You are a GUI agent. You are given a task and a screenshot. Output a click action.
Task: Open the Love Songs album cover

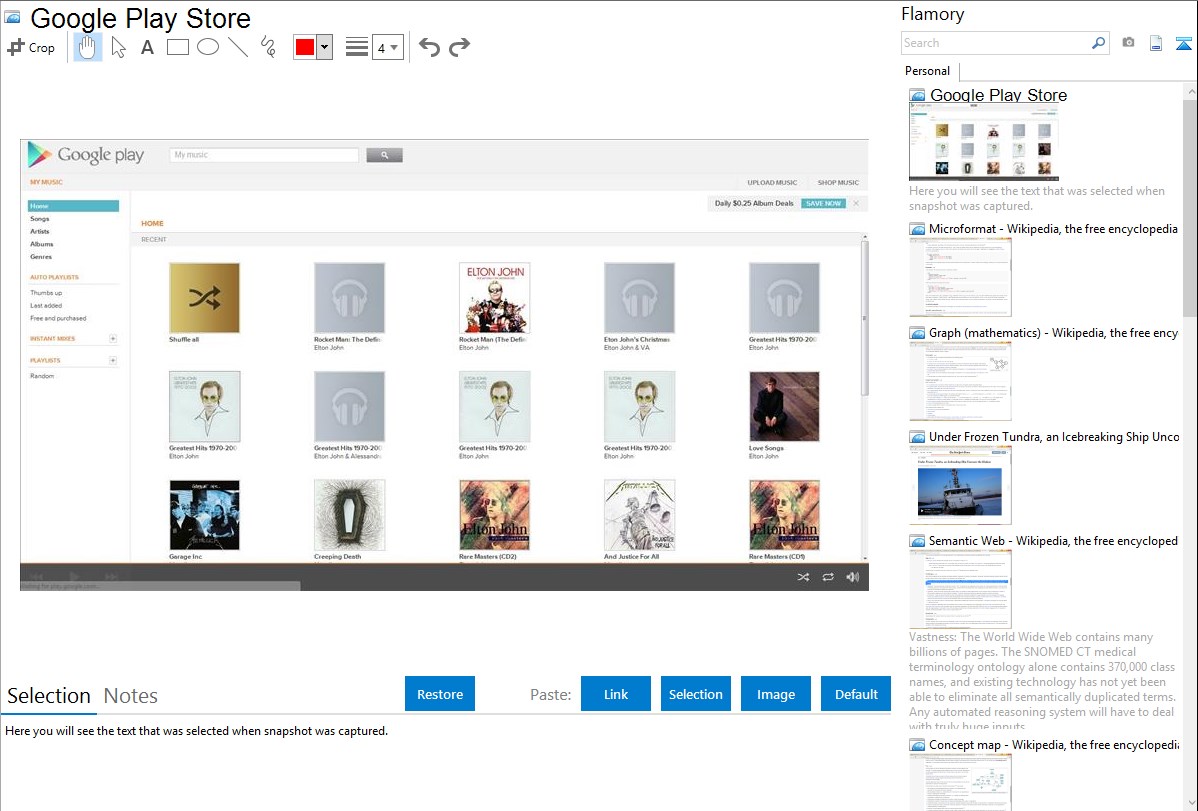tap(784, 407)
